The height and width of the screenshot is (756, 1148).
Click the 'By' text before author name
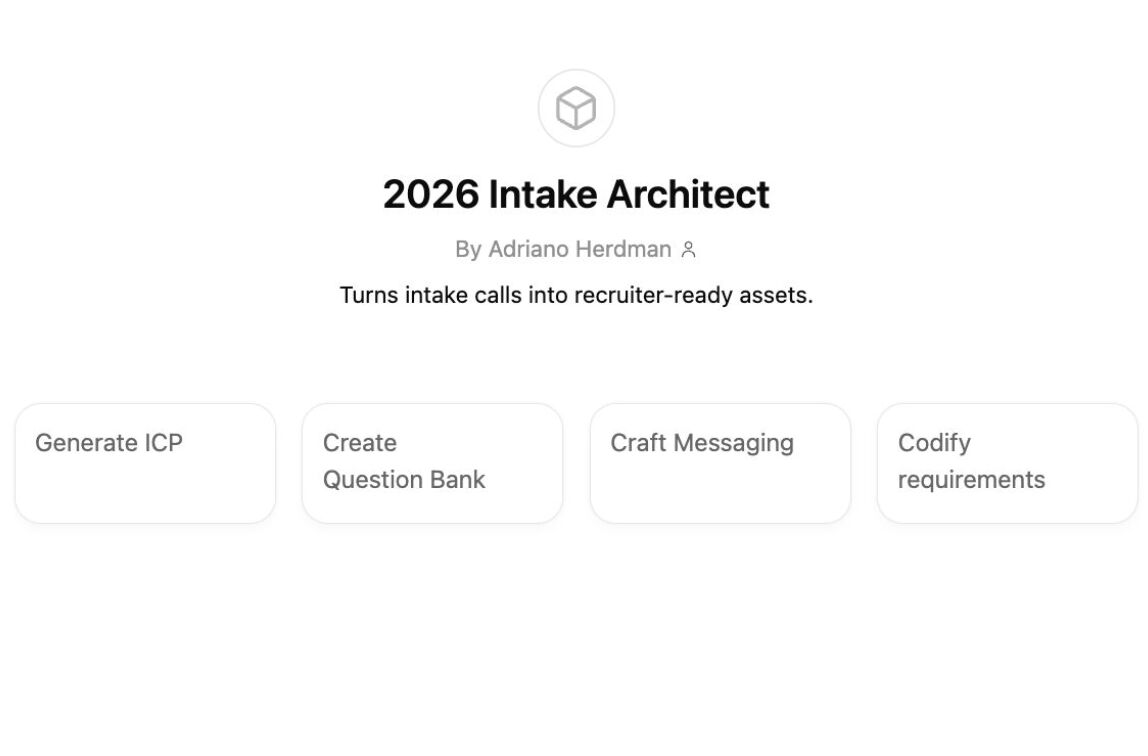[468, 249]
